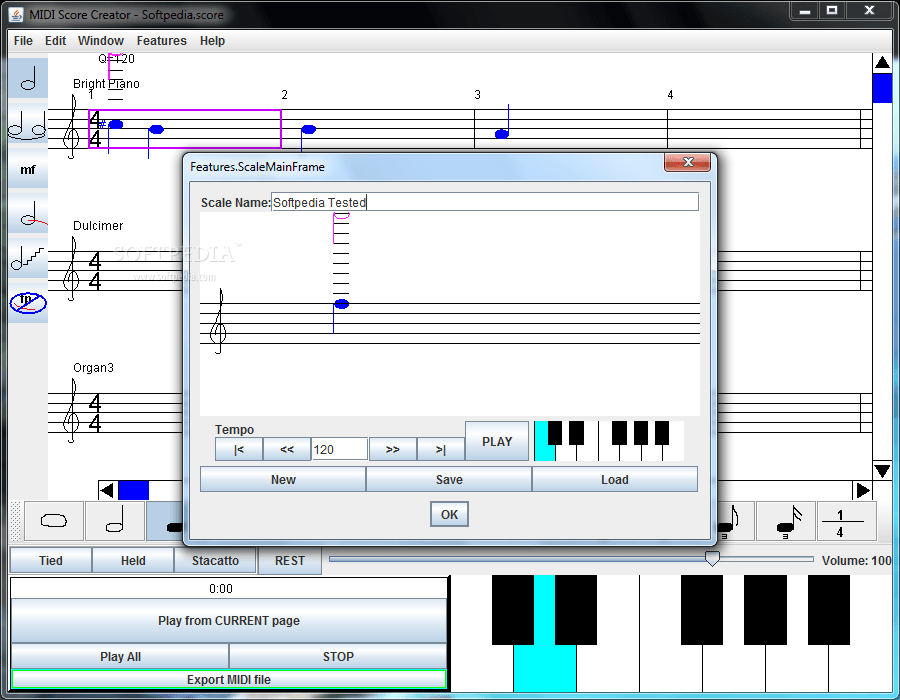
Task: Enable Stacatto articulation
Action: [x=215, y=561]
